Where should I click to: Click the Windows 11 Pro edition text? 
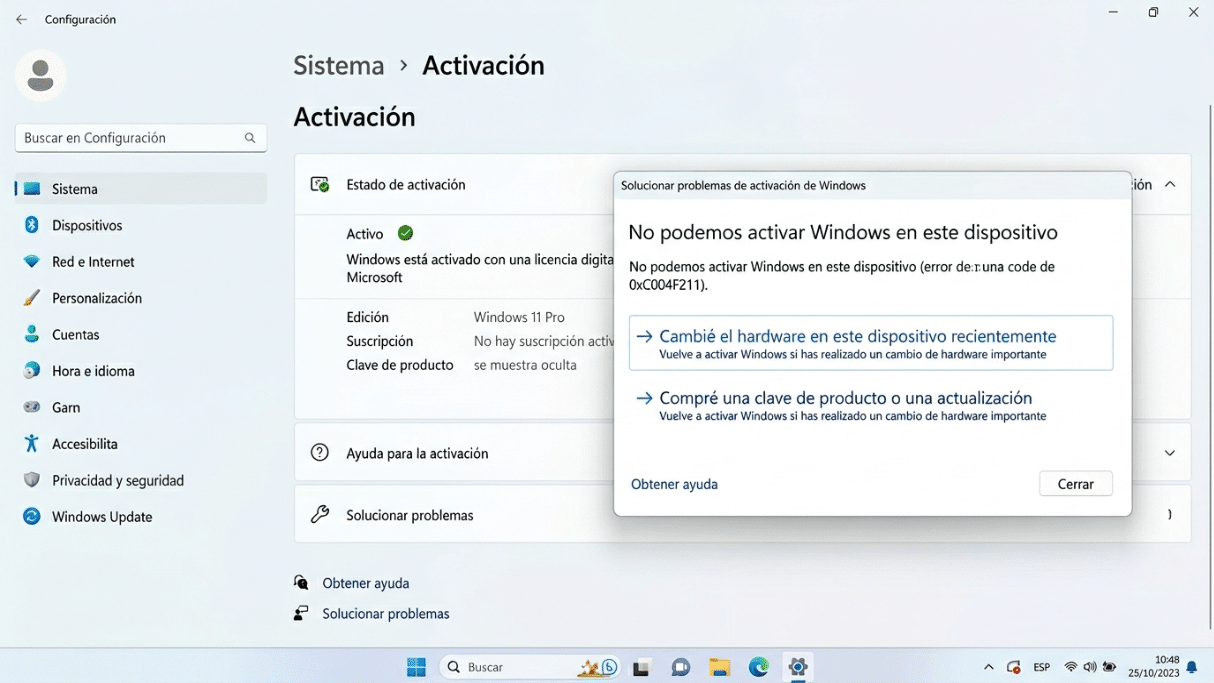click(x=519, y=317)
